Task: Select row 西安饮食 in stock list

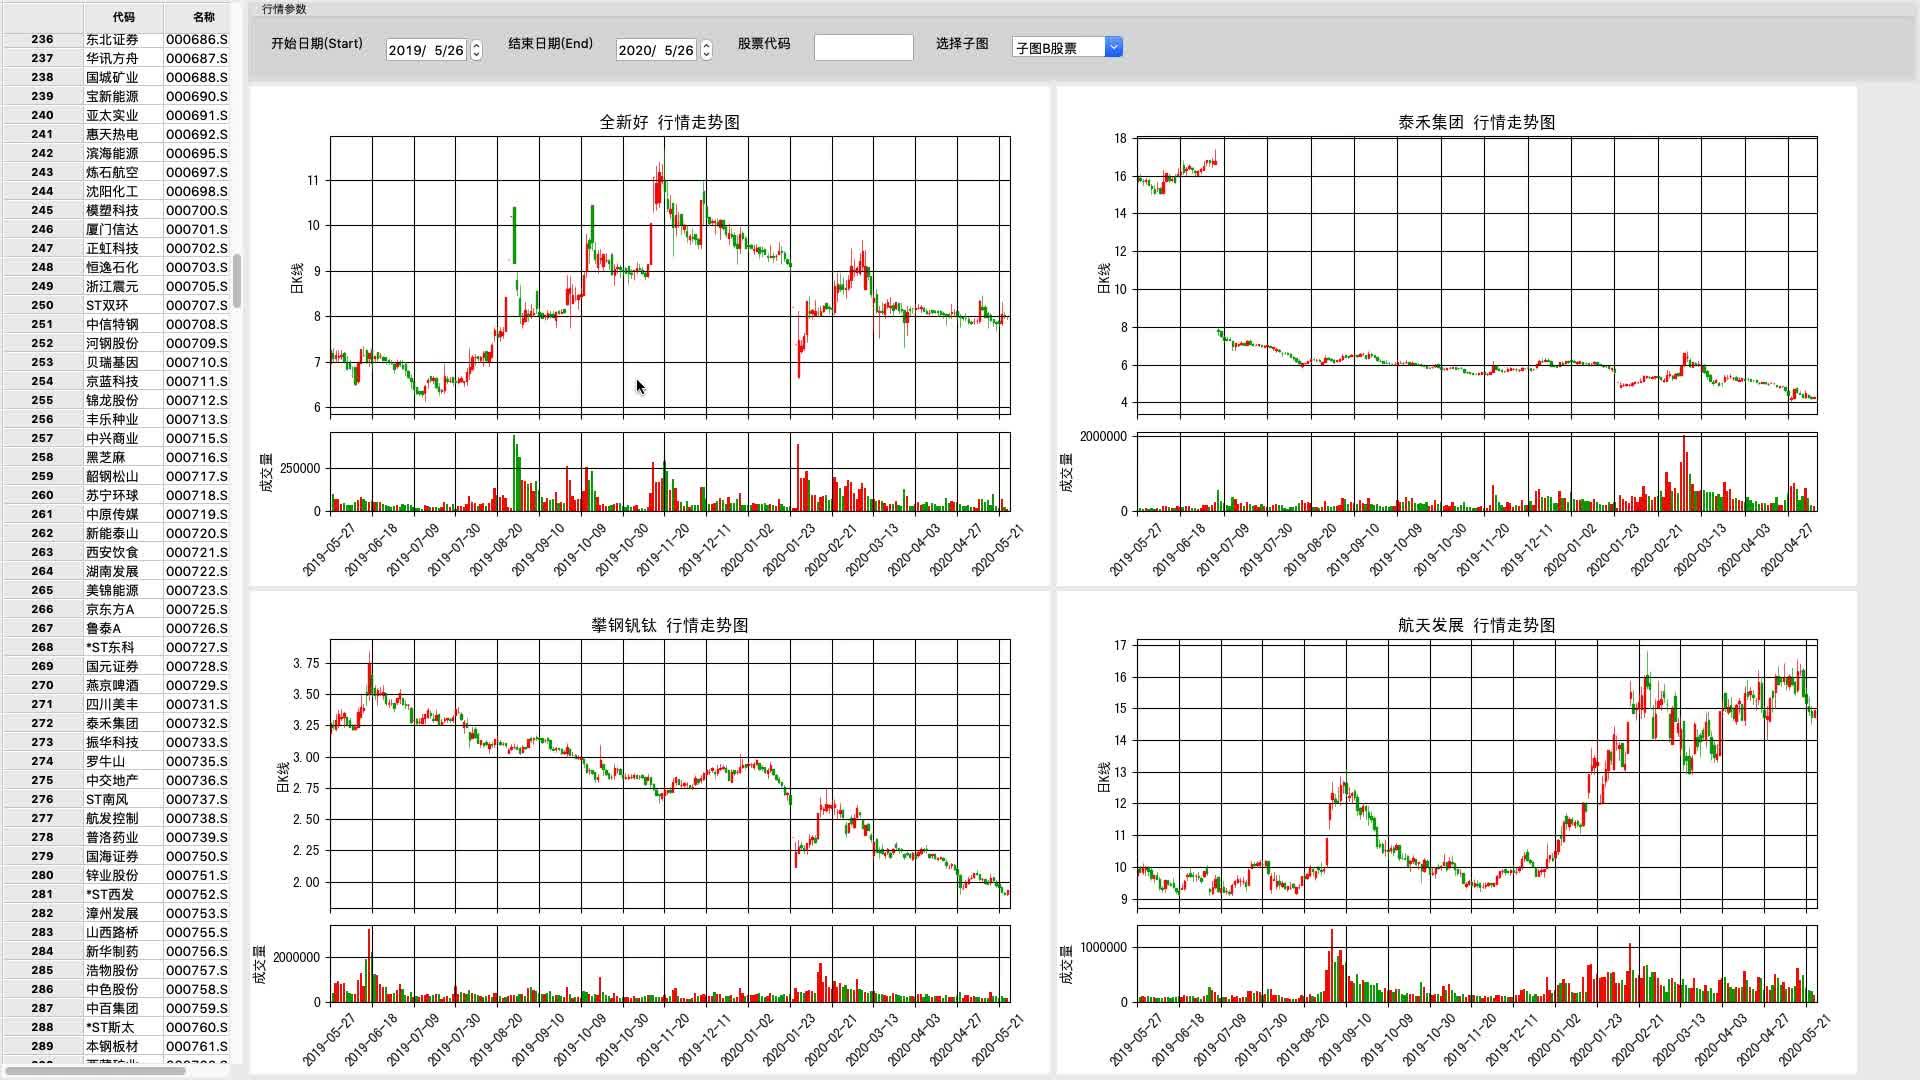Action: click(x=115, y=552)
